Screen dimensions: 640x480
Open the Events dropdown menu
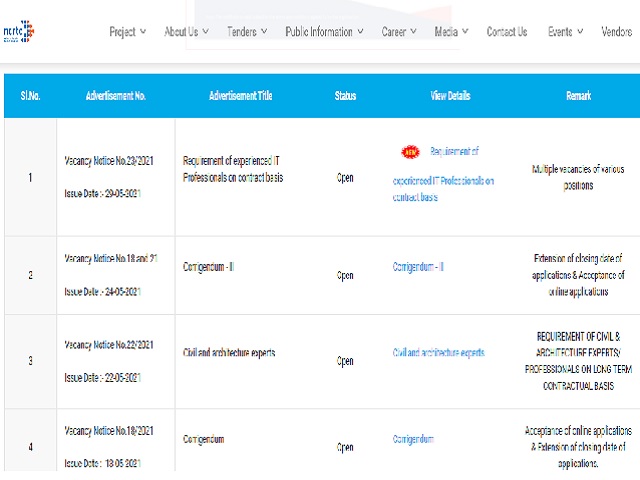pos(565,31)
